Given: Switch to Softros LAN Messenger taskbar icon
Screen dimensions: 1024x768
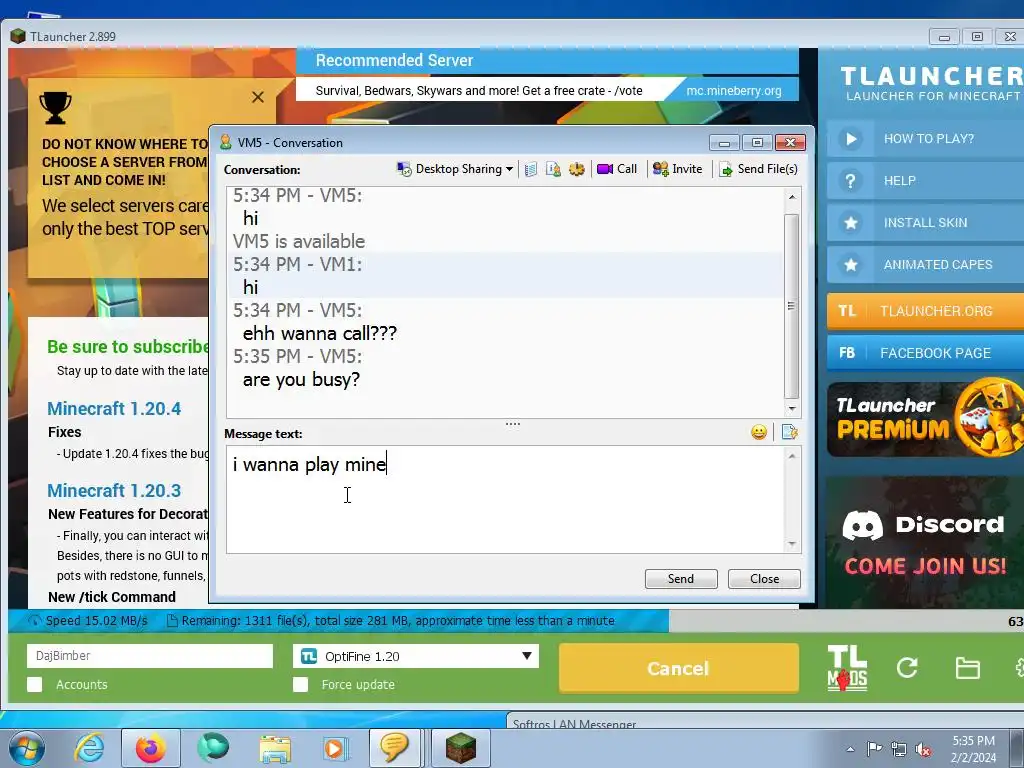Looking at the screenshot, I should 394,748.
